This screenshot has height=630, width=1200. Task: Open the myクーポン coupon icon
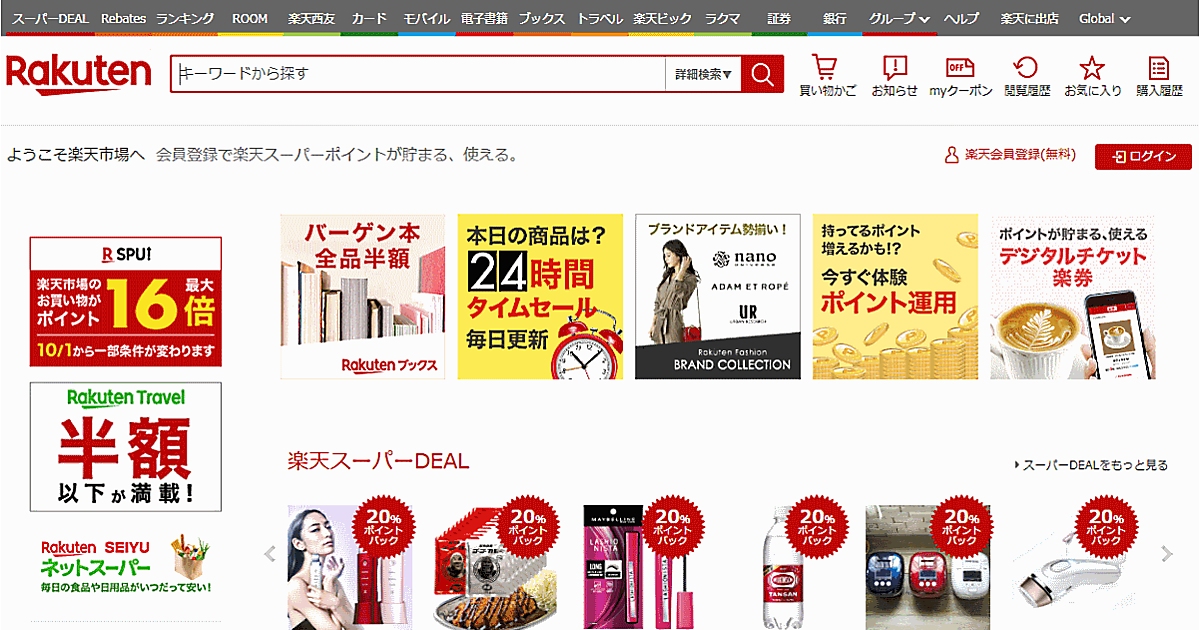click(x=960, y=75)
